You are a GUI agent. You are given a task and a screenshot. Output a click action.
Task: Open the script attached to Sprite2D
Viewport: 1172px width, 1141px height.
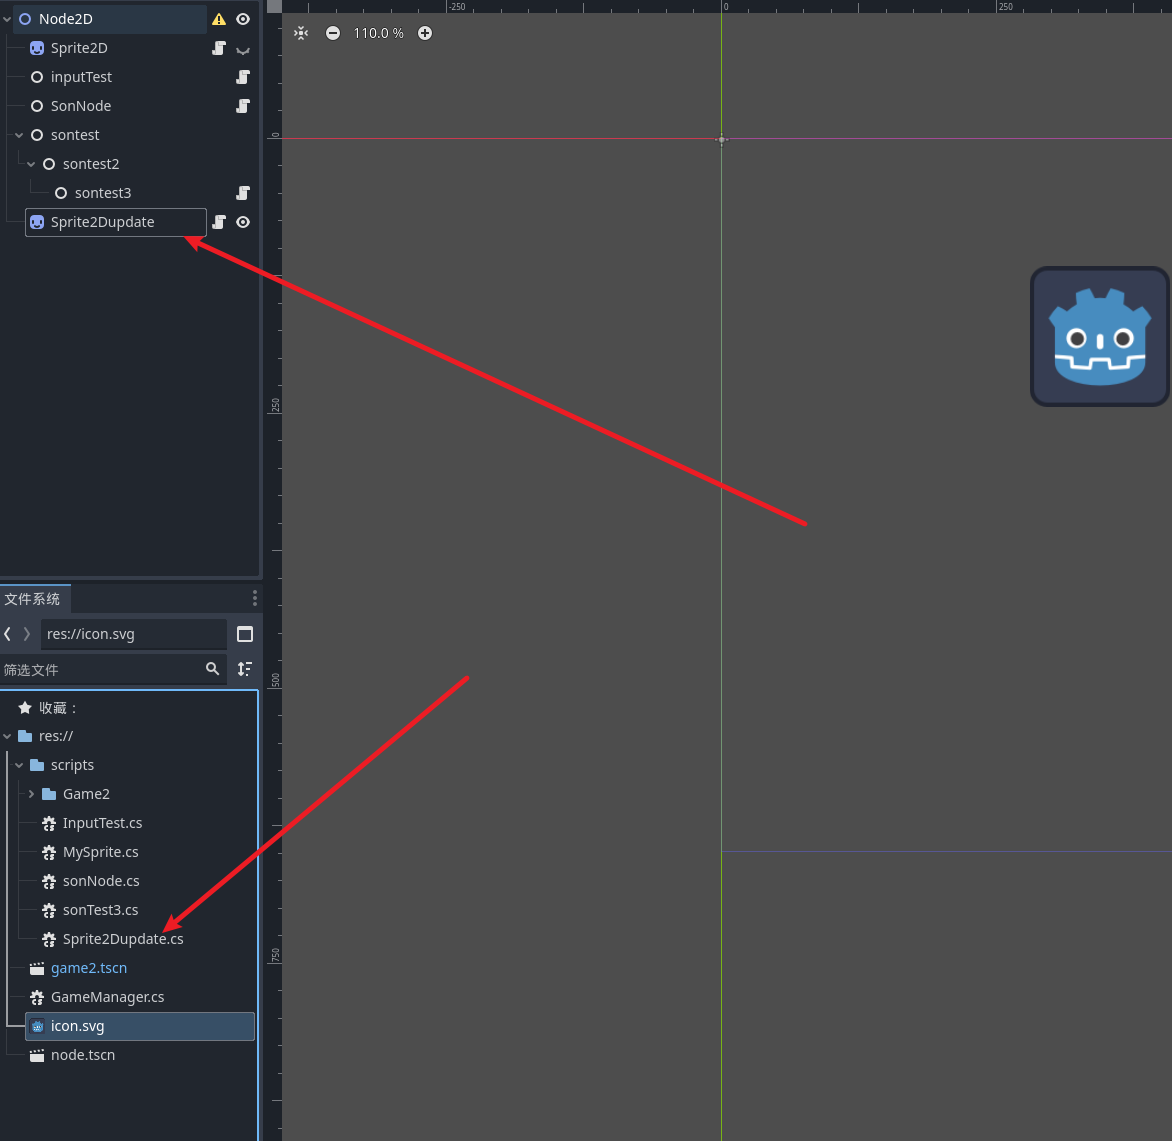click(218, 49)
